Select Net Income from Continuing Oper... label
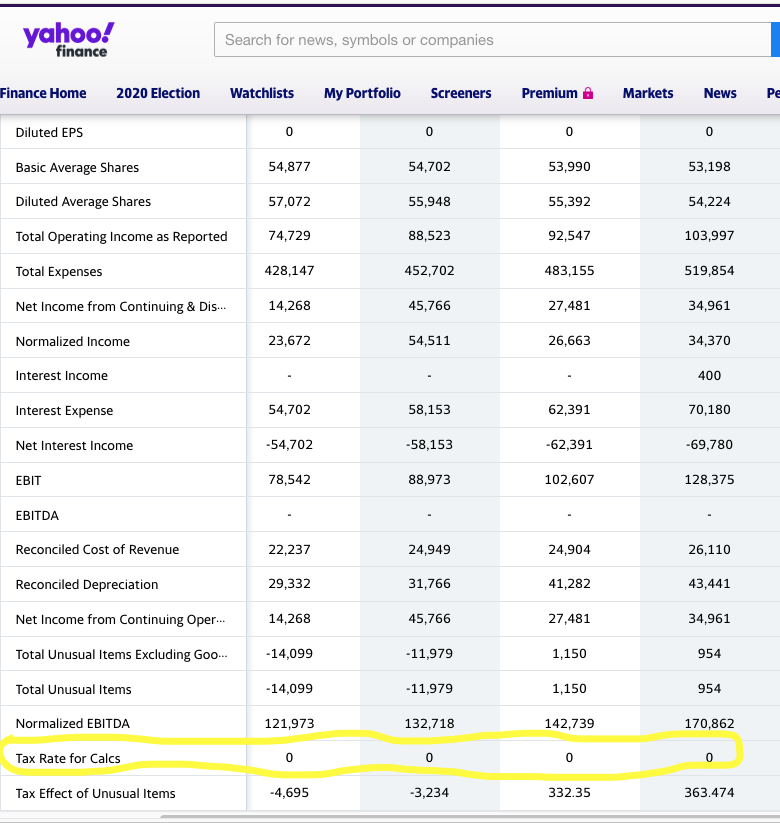This screenshot has width=780, height=823. [120, 619]
